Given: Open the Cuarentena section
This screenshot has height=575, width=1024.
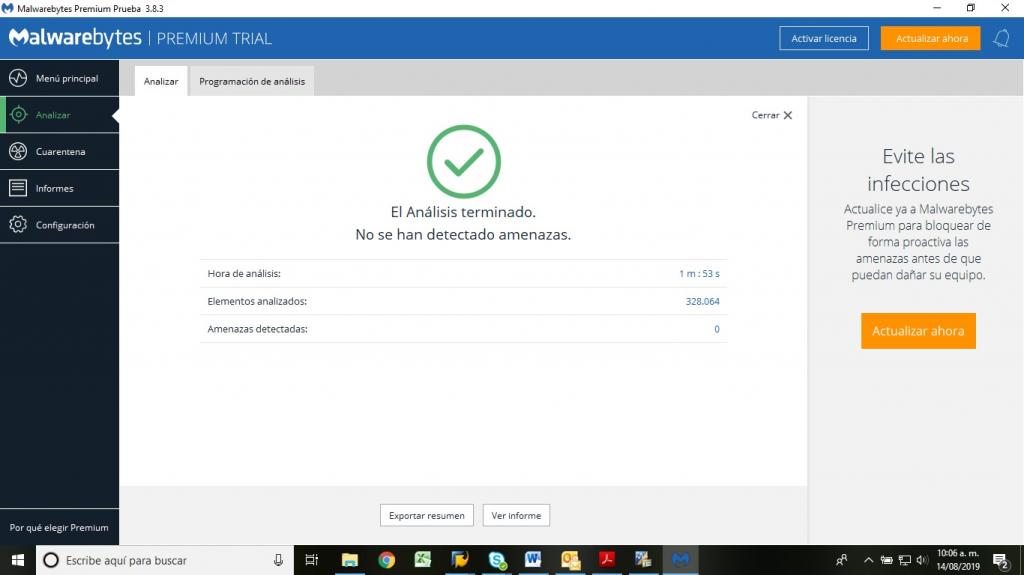Looking at the screenshot, I should (x=59, y=152).
